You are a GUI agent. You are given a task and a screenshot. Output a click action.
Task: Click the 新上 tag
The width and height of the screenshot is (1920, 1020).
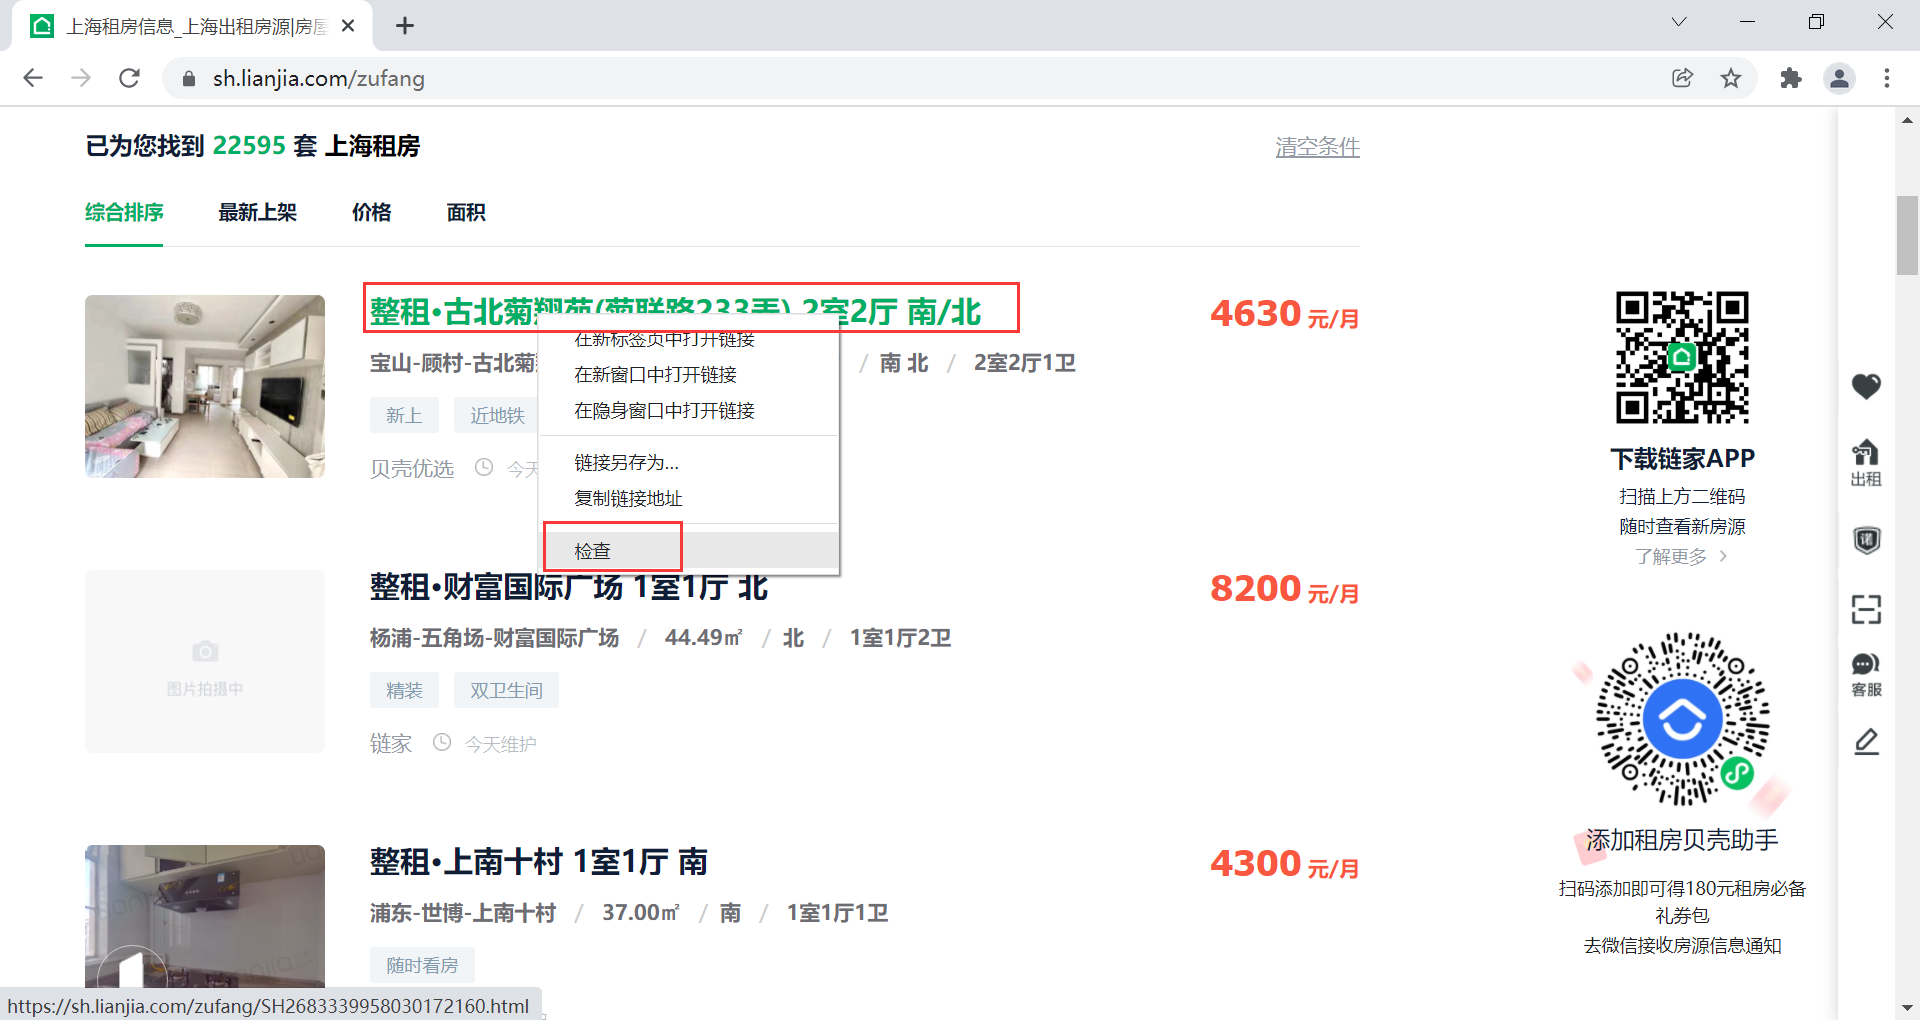404,416
